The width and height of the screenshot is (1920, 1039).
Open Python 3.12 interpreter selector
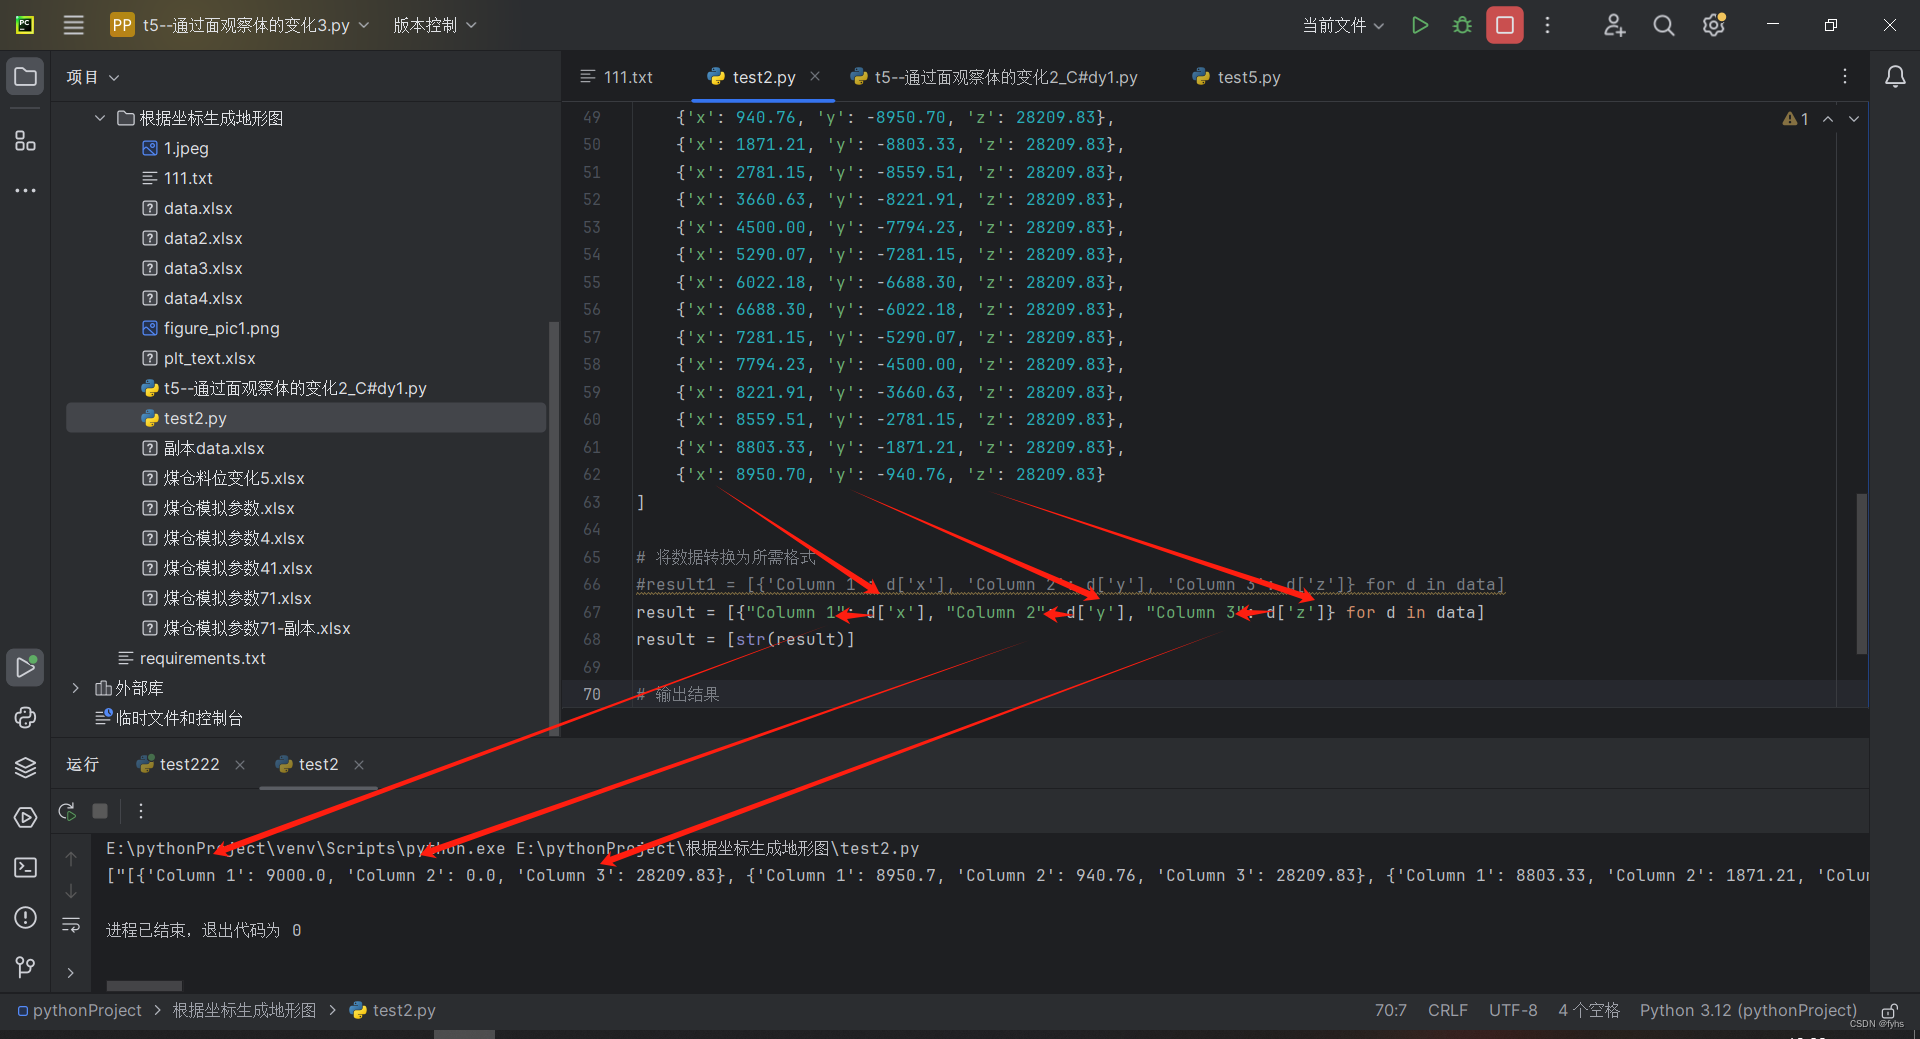click(1748, 1010)
